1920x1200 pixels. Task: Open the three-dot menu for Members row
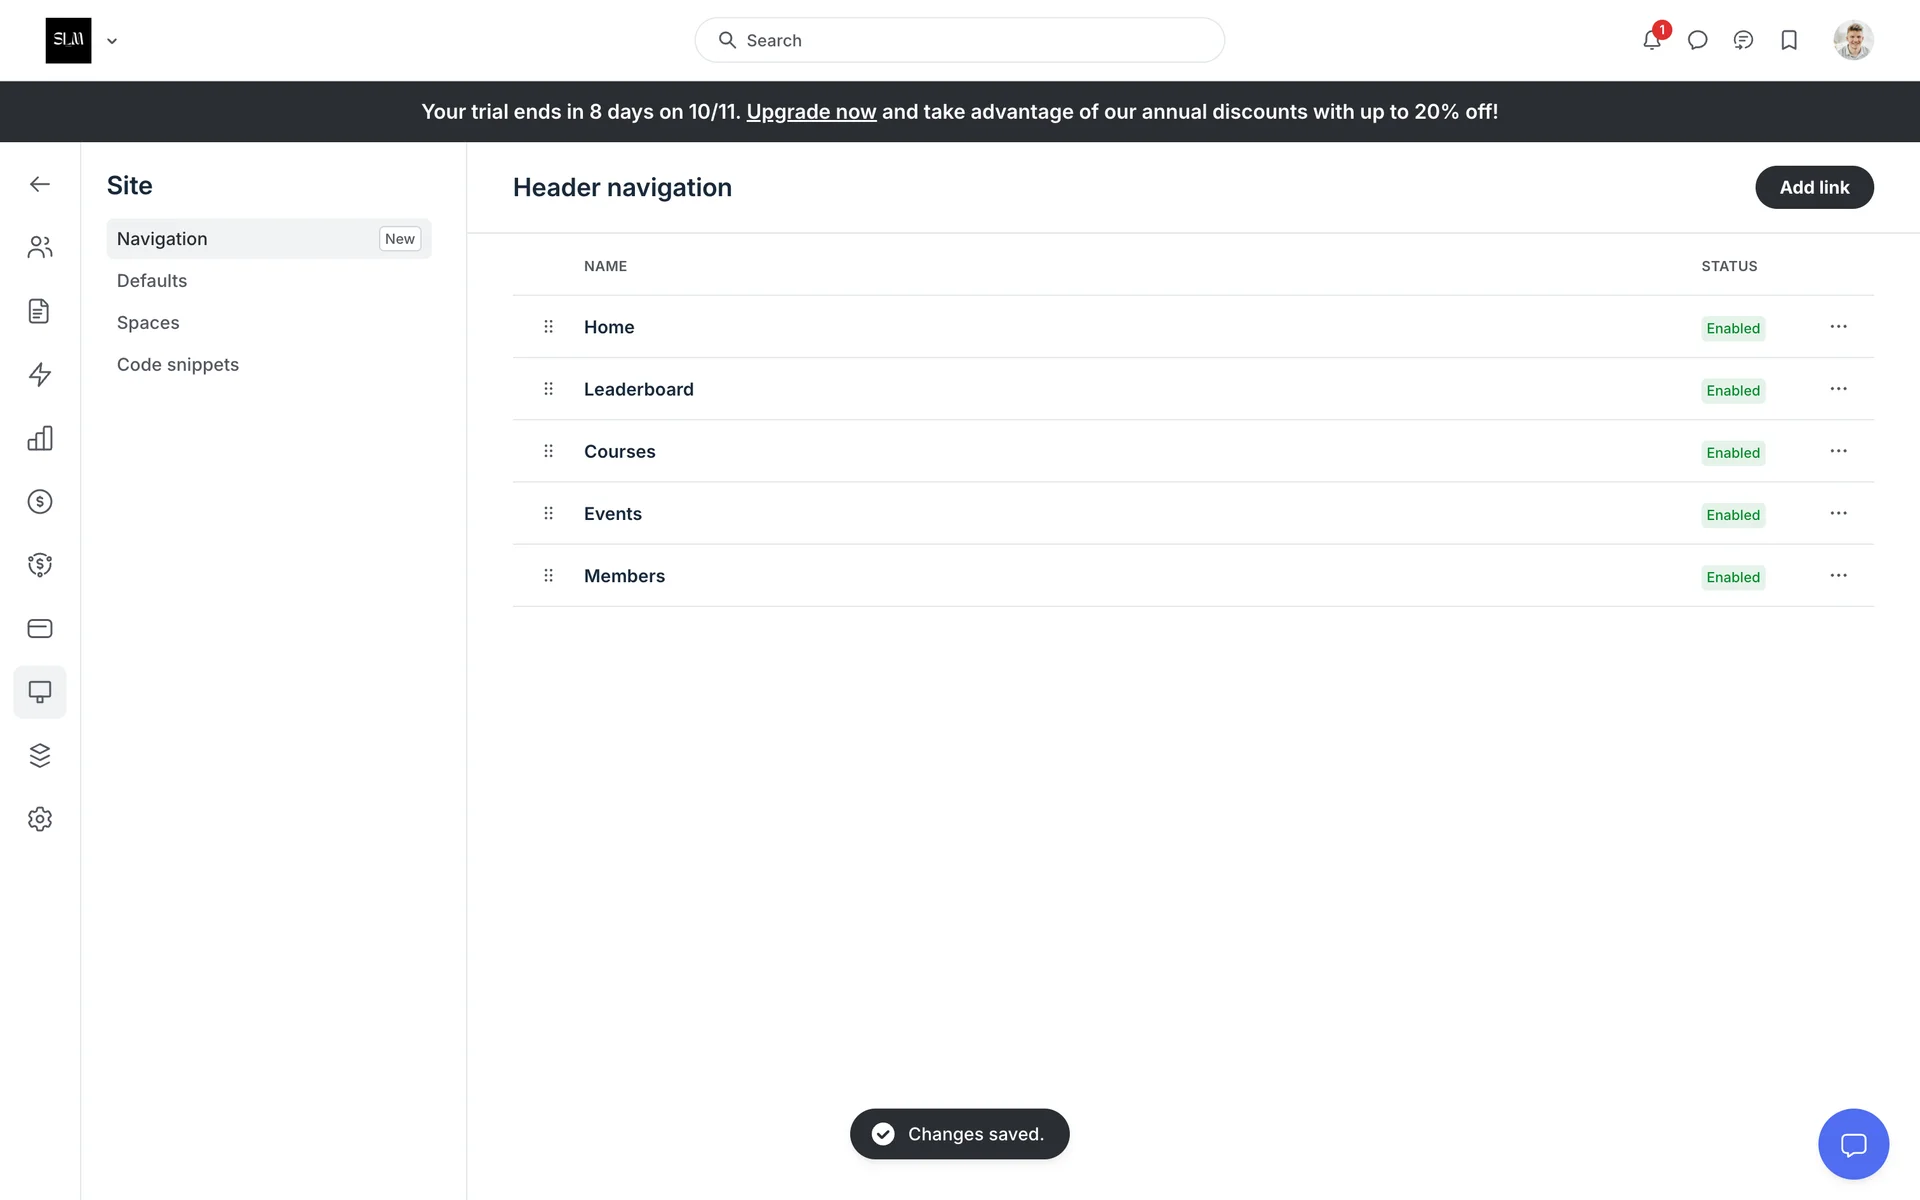click(1838, 576)
